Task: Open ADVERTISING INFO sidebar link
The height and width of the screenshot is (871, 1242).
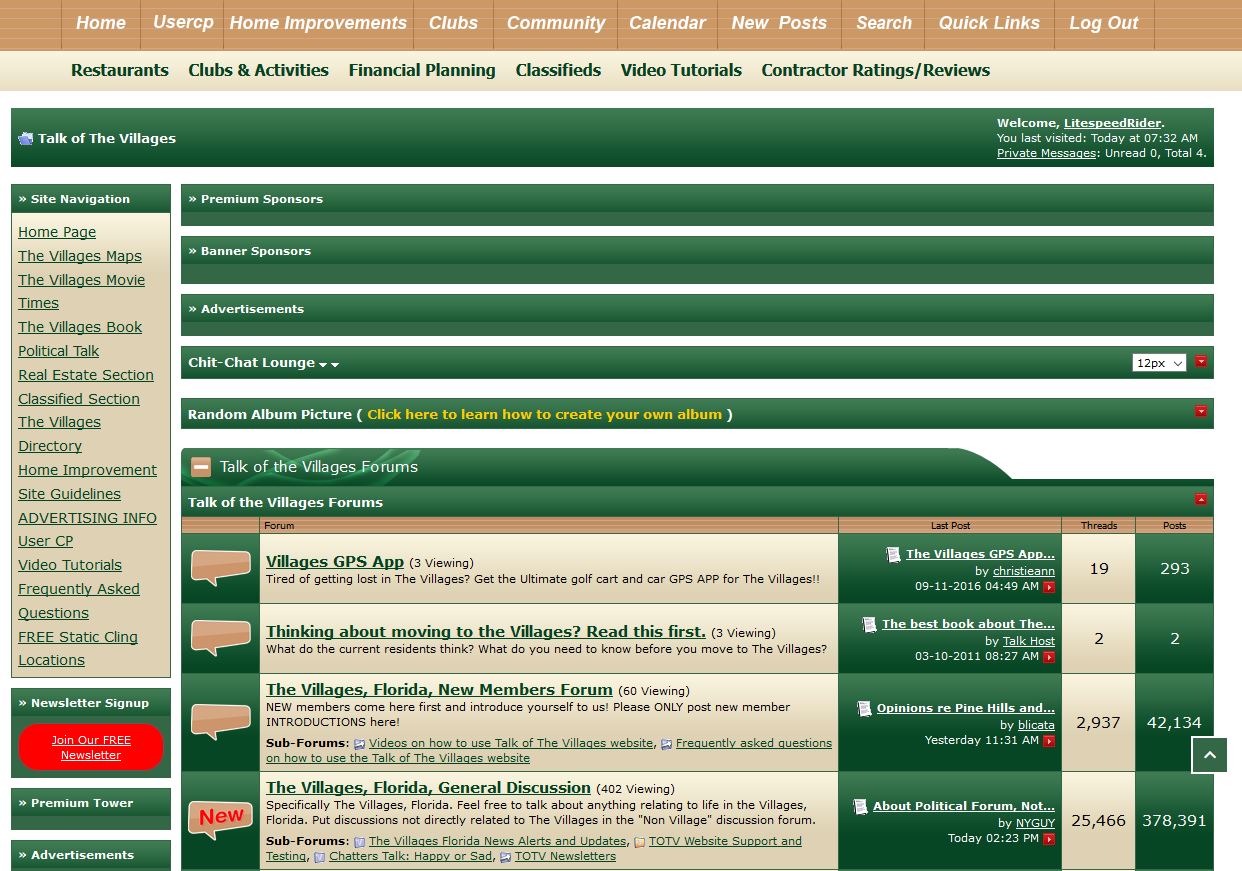Action: (x=87, y=518)
